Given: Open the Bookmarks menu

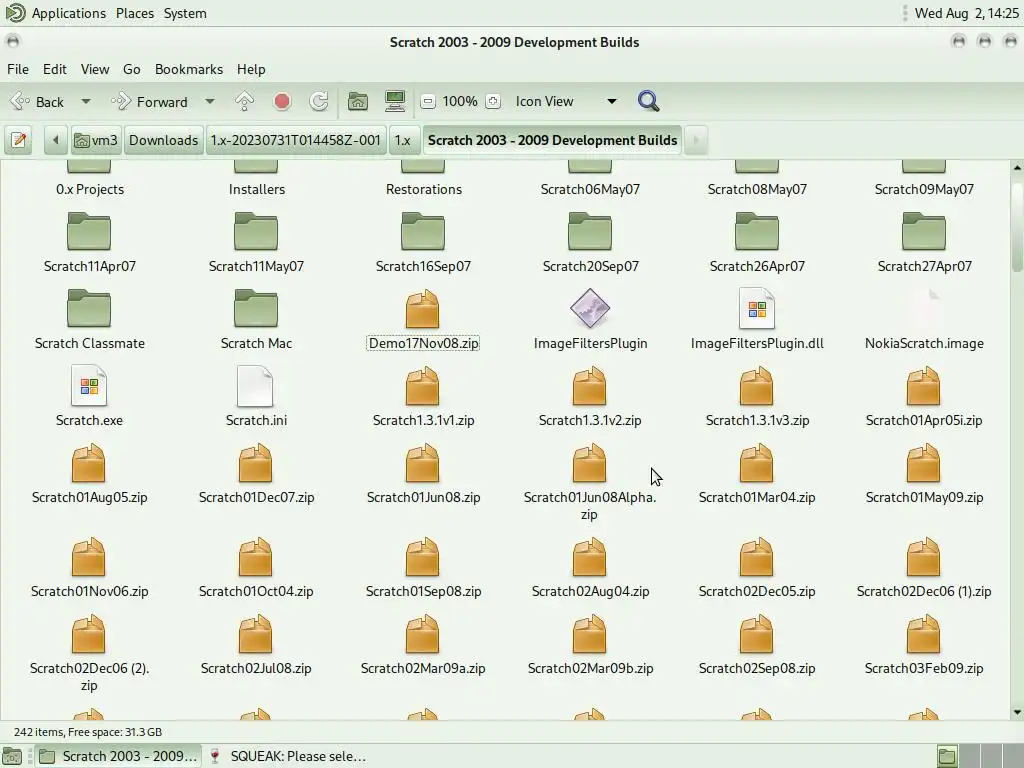Looking at the screenshot, I should coord(189,69).
